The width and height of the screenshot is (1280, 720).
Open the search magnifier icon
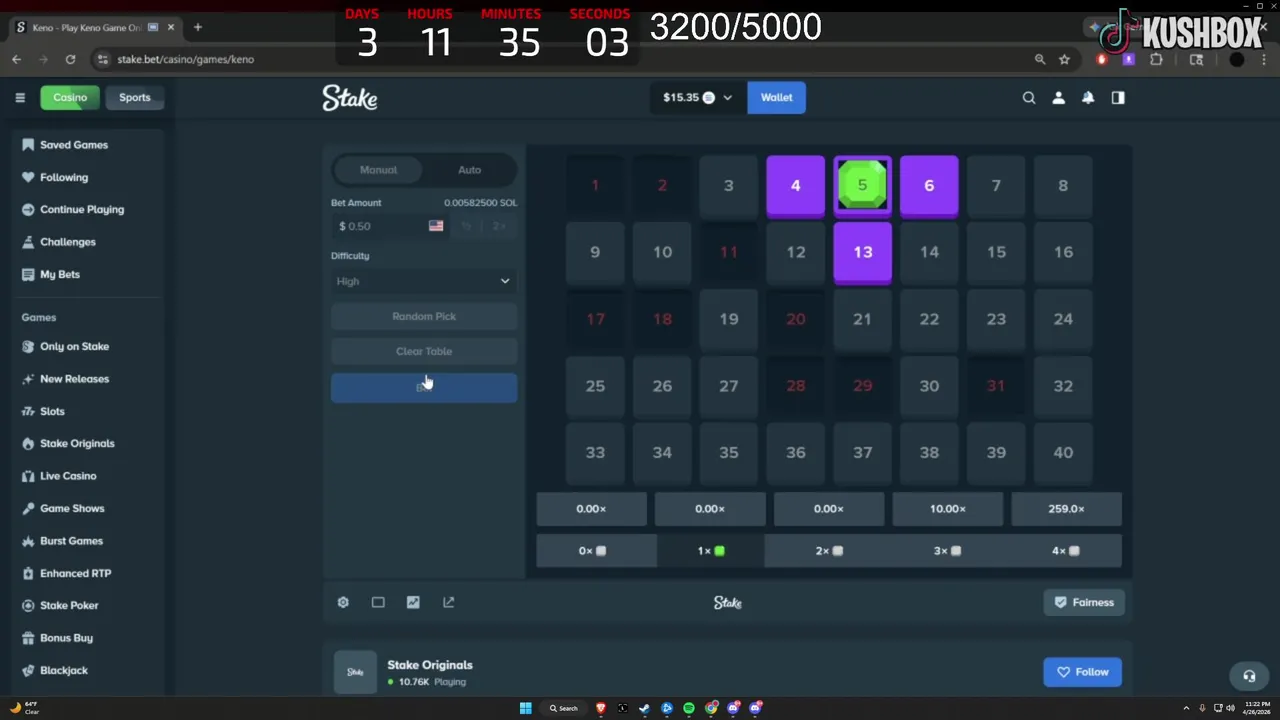tap(1029, 97)
